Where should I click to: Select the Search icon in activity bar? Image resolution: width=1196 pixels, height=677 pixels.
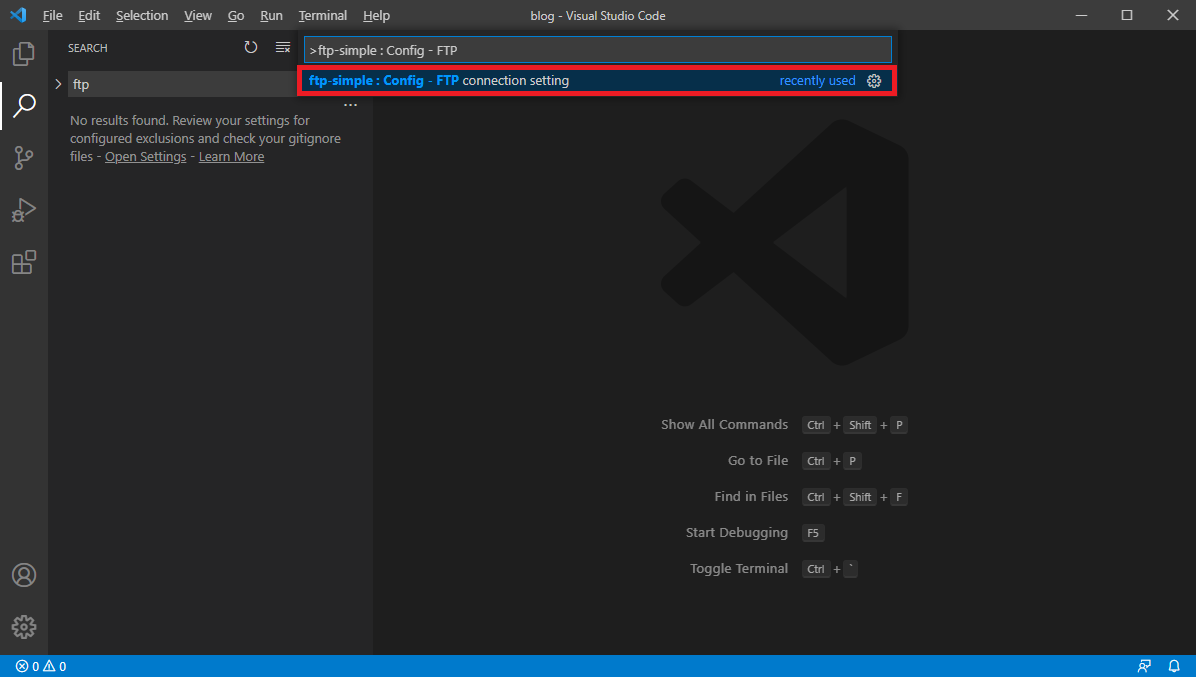click(x=23, y=105)
